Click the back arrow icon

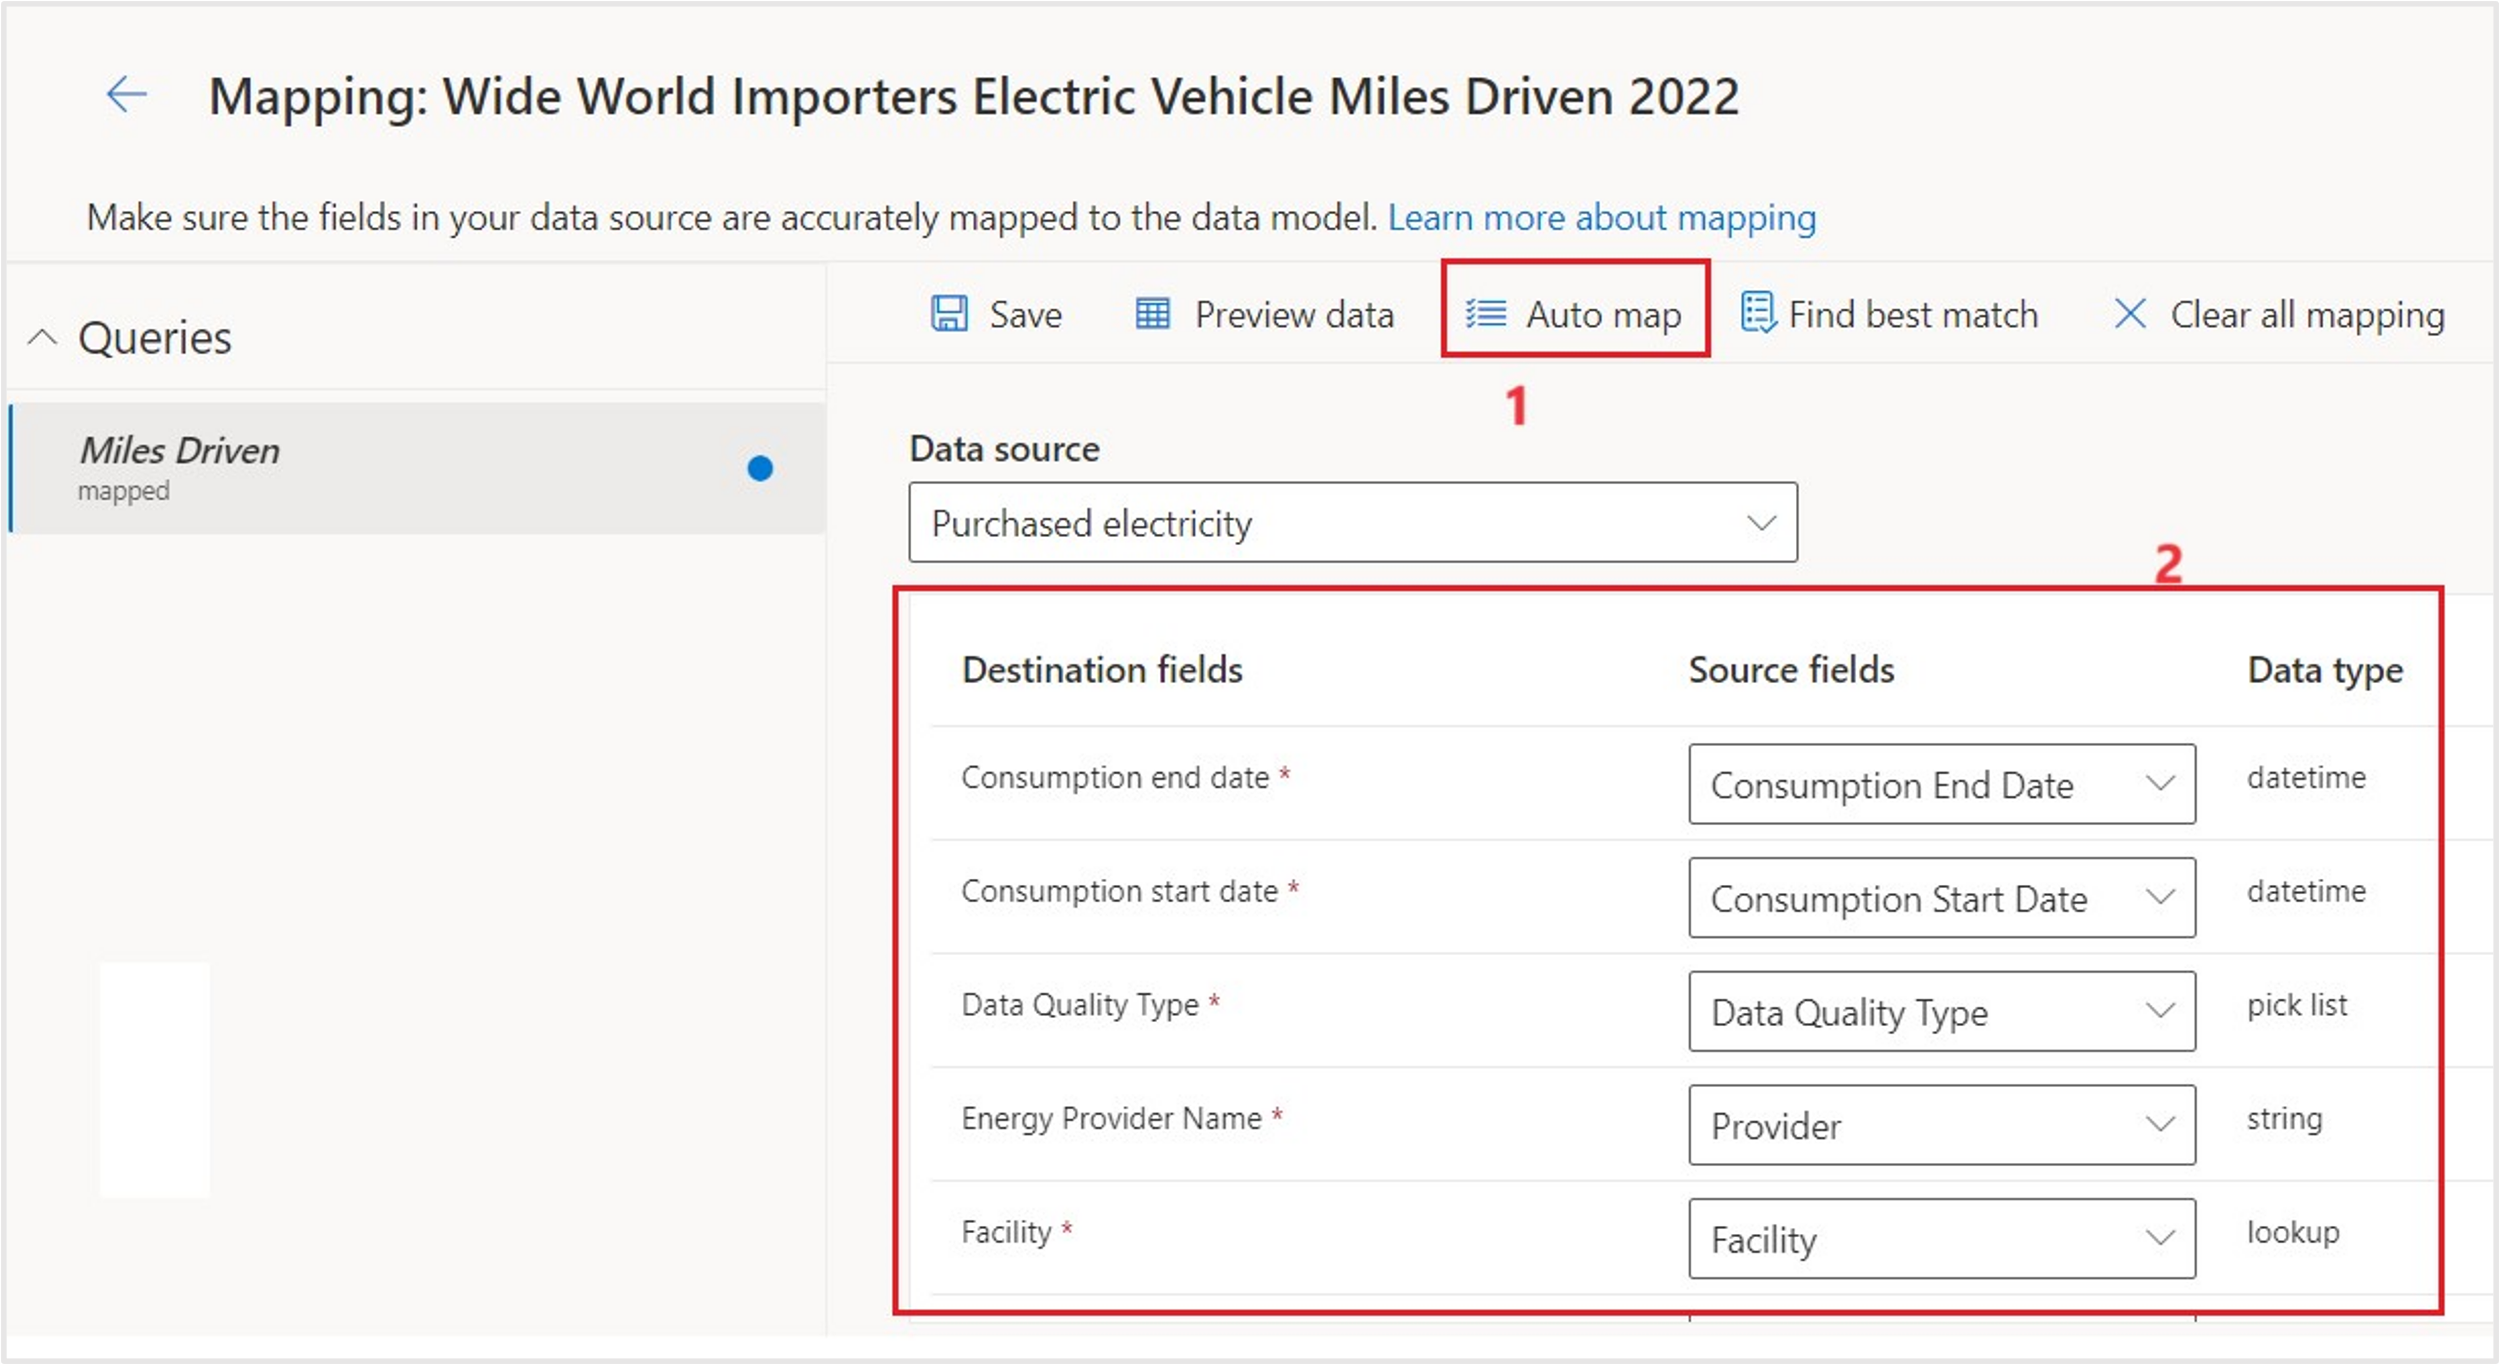pyautogui.click(x=127, y=95)
